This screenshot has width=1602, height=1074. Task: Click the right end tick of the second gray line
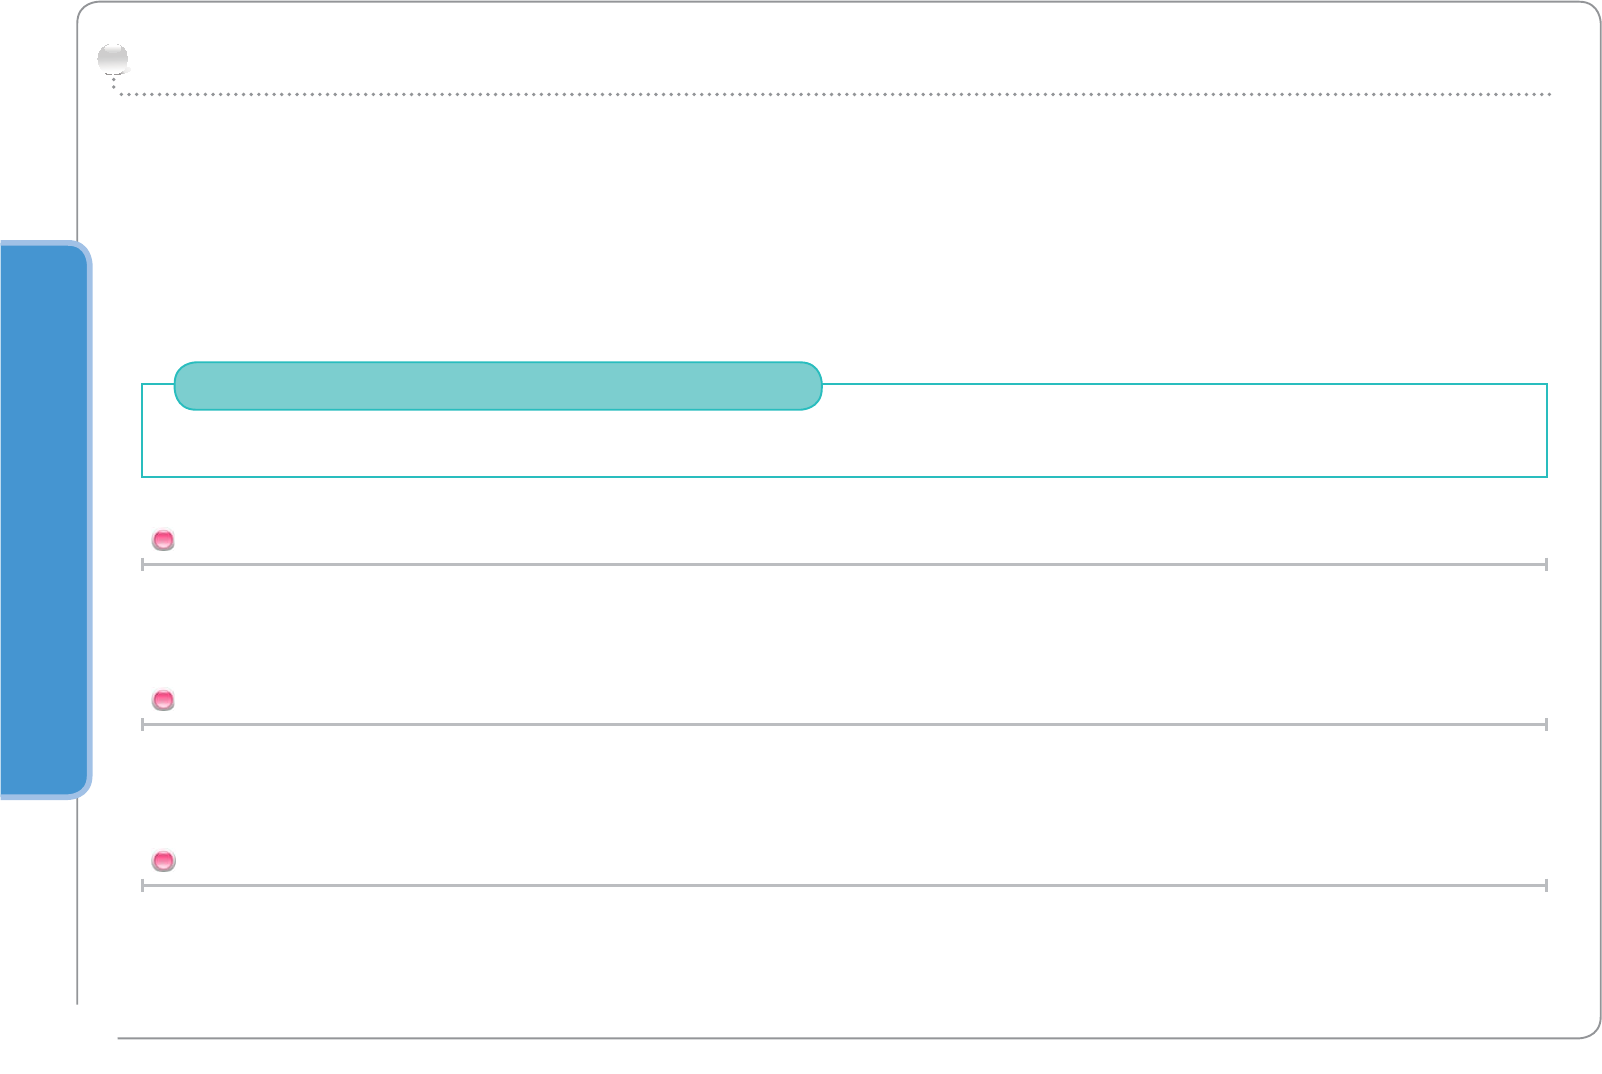[x=1546, y=724]
